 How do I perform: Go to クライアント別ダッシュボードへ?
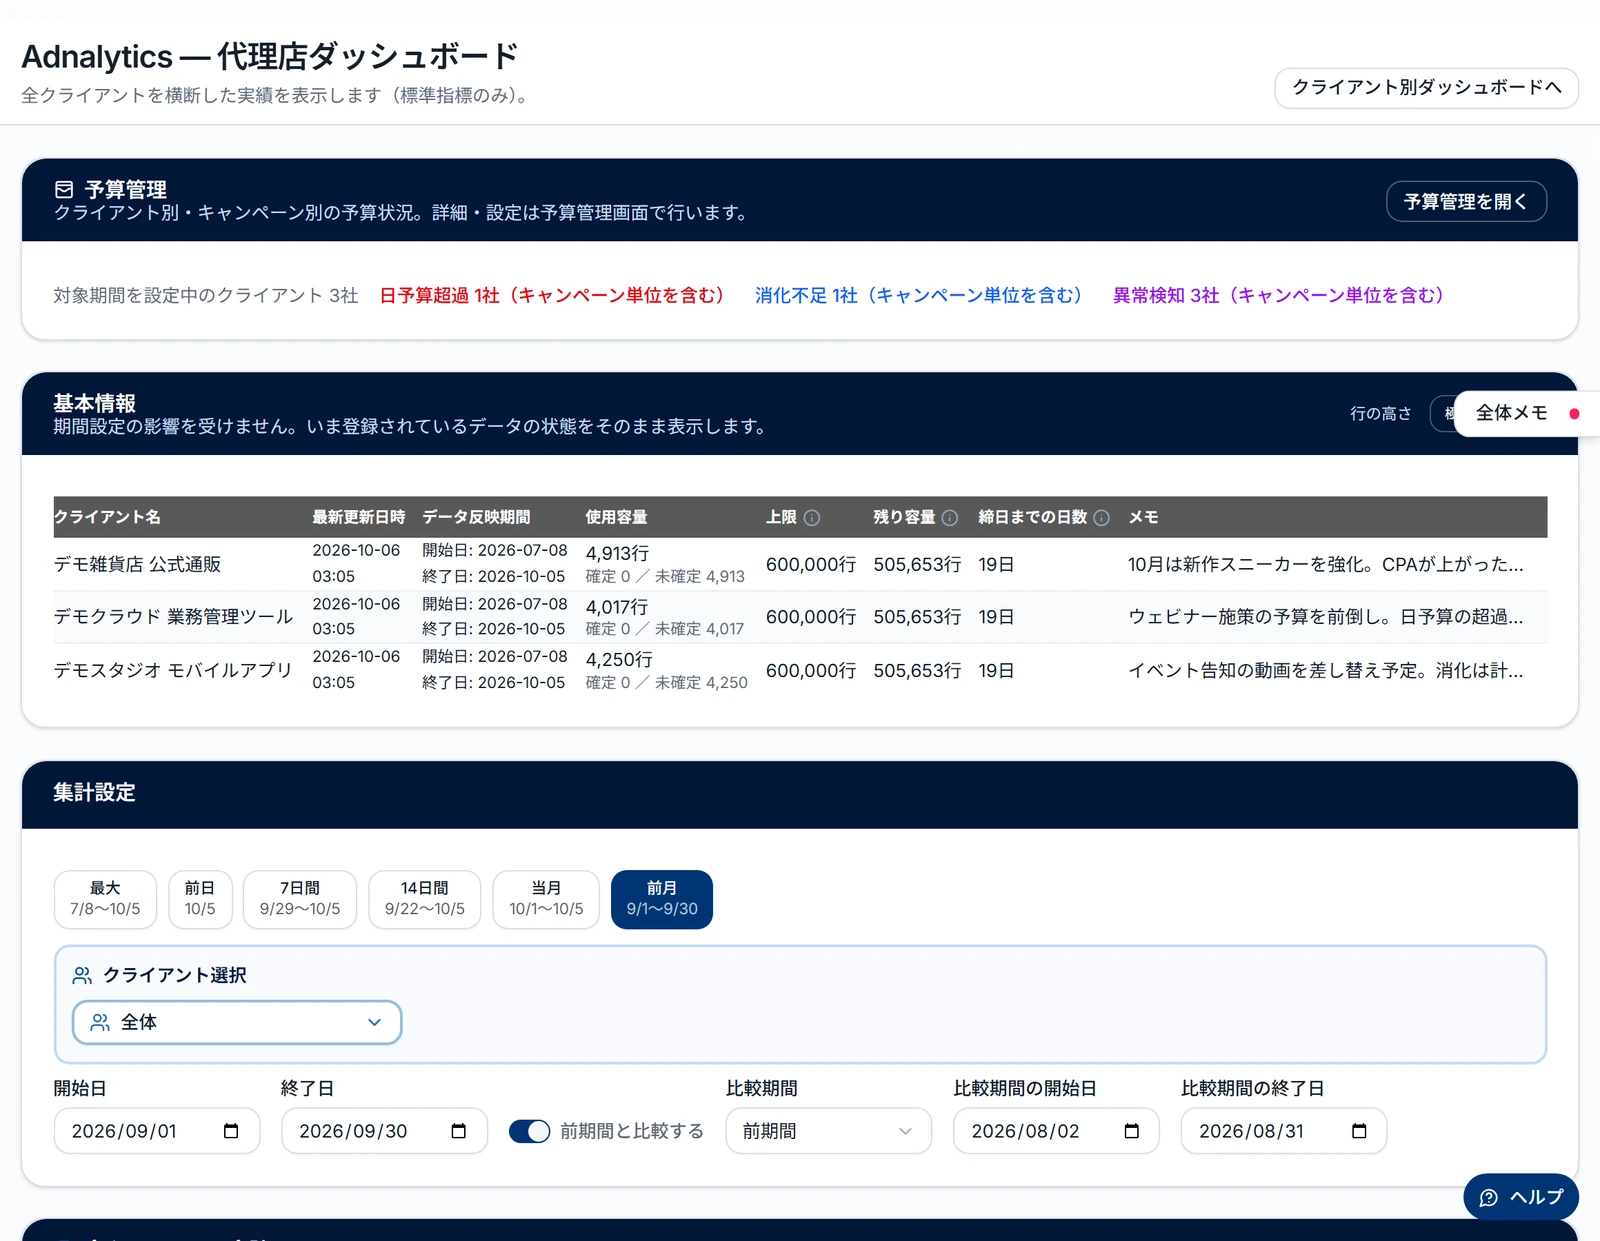click(x=1426, y=87)
